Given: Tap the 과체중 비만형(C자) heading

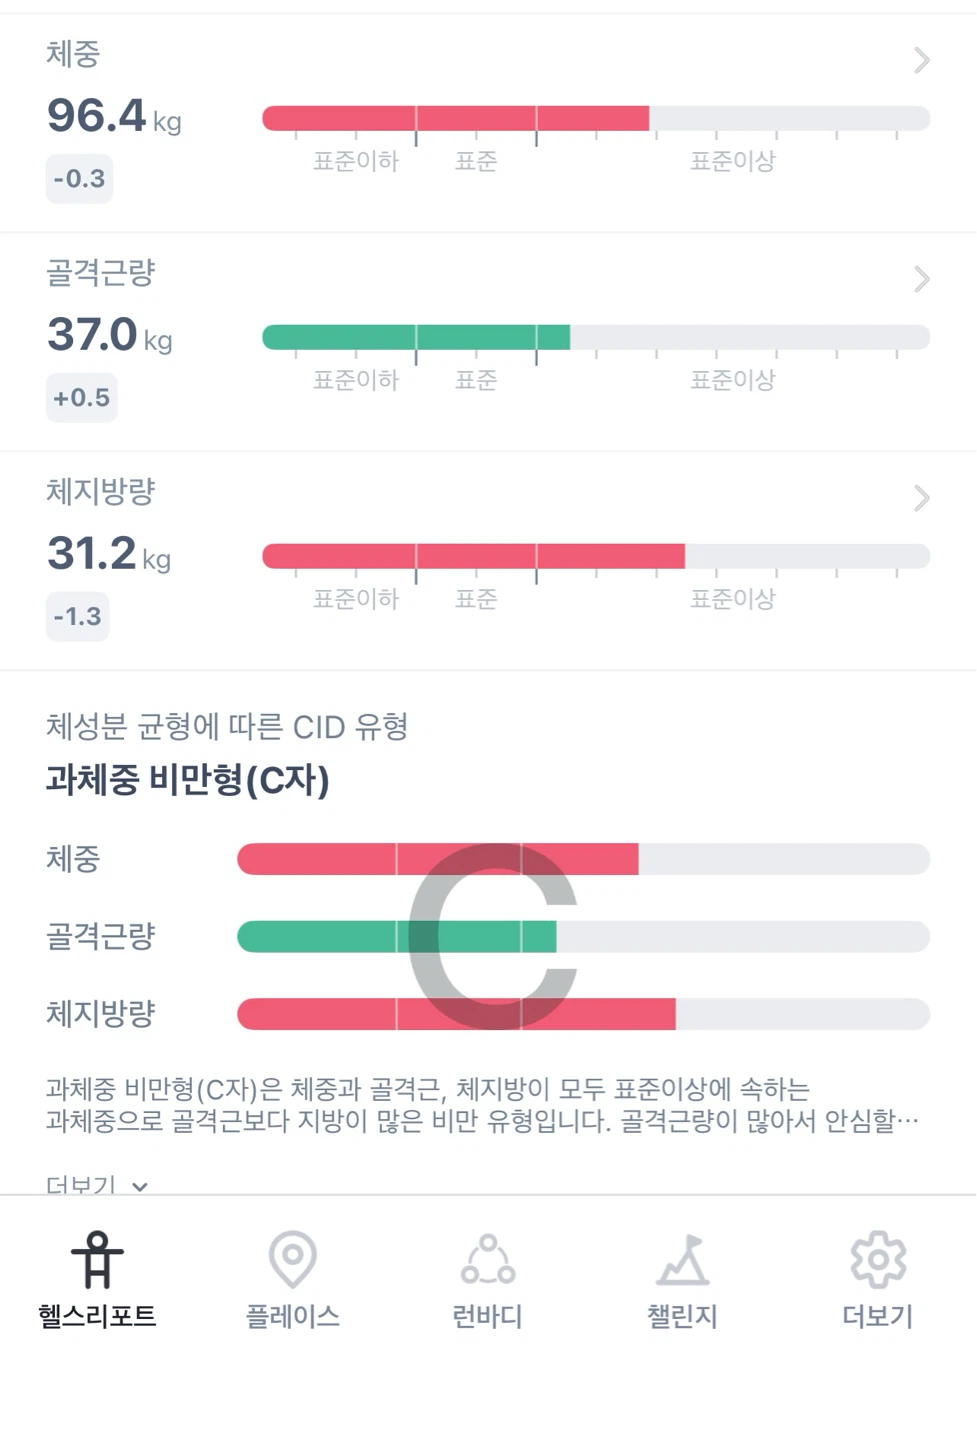Looking at the screenshot, I should coord(187,780).
